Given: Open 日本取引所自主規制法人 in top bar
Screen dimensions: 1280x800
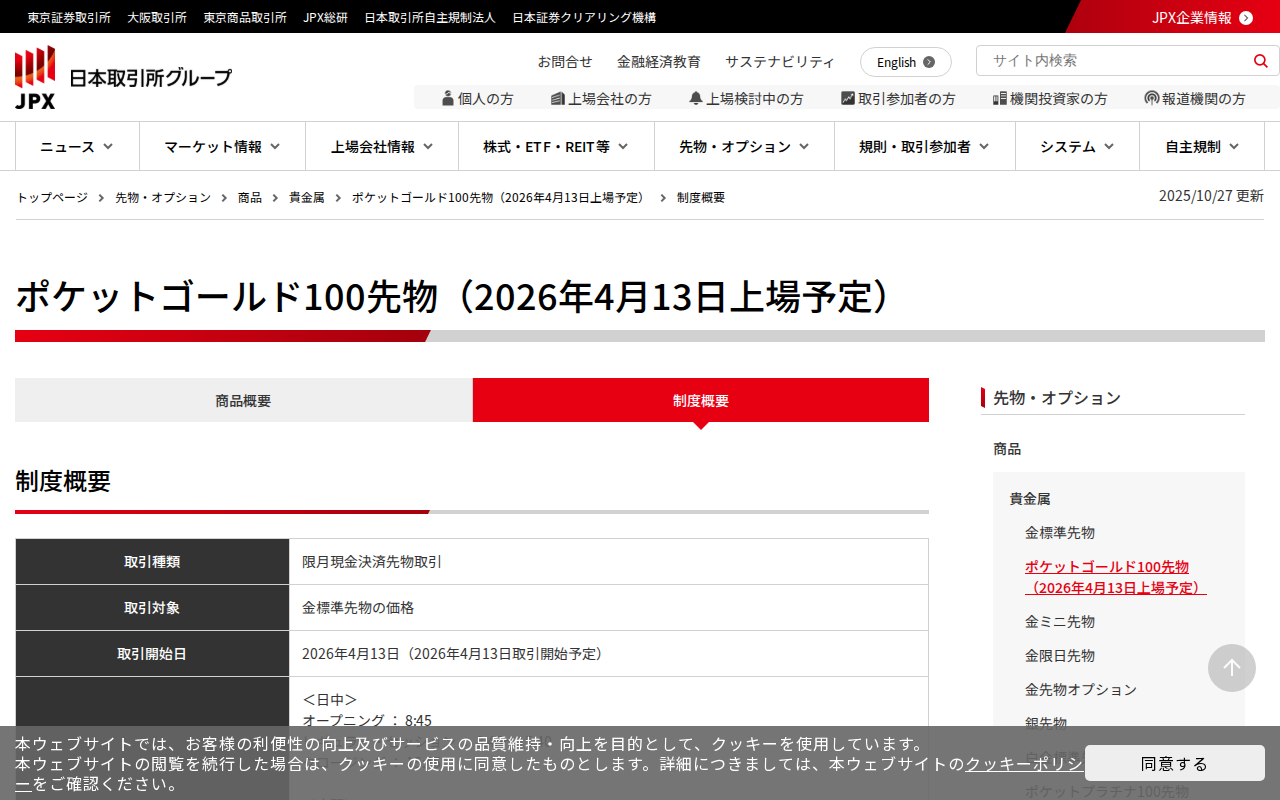Looking at the screenshot, I should tap(430, 17).
